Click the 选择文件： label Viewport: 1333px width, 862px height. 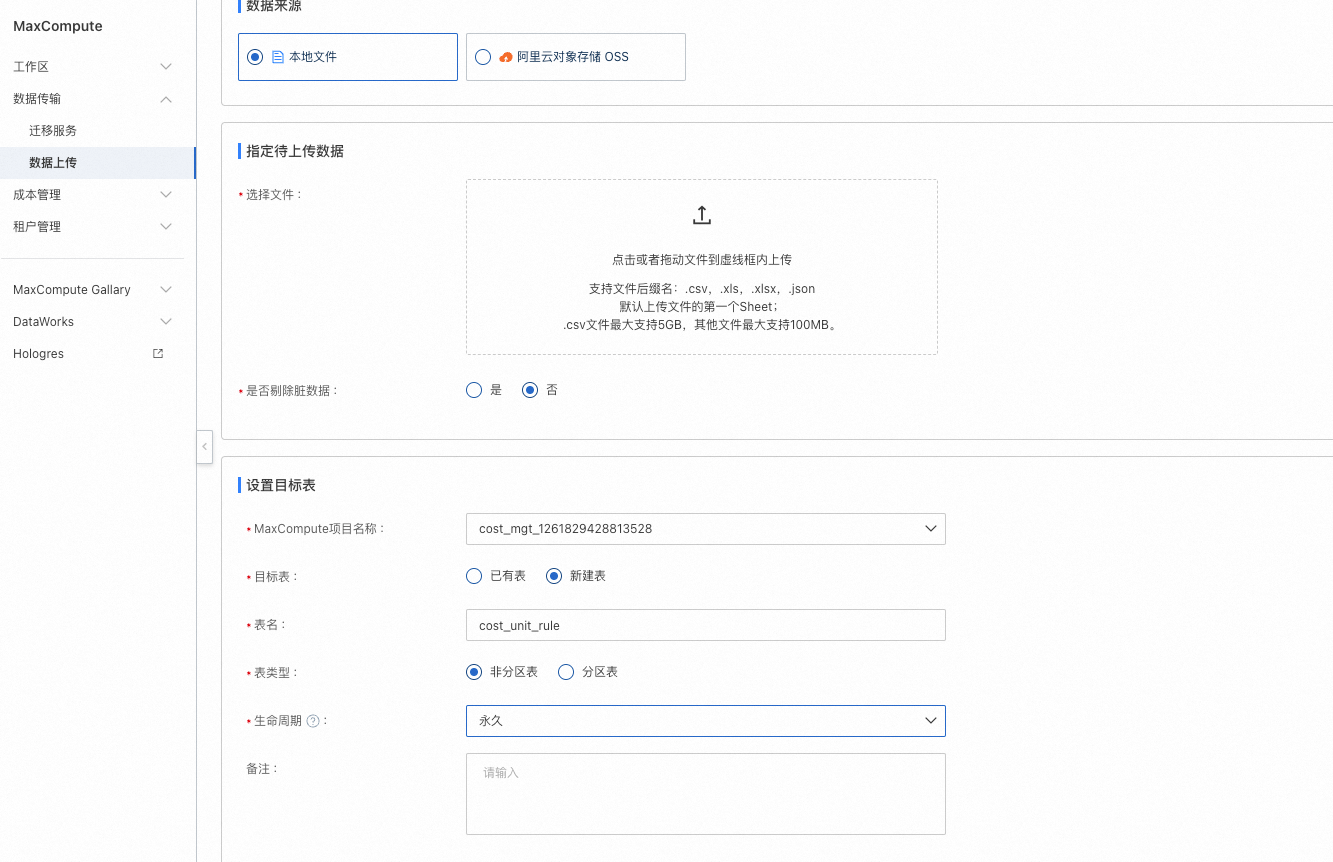(274, 195)
